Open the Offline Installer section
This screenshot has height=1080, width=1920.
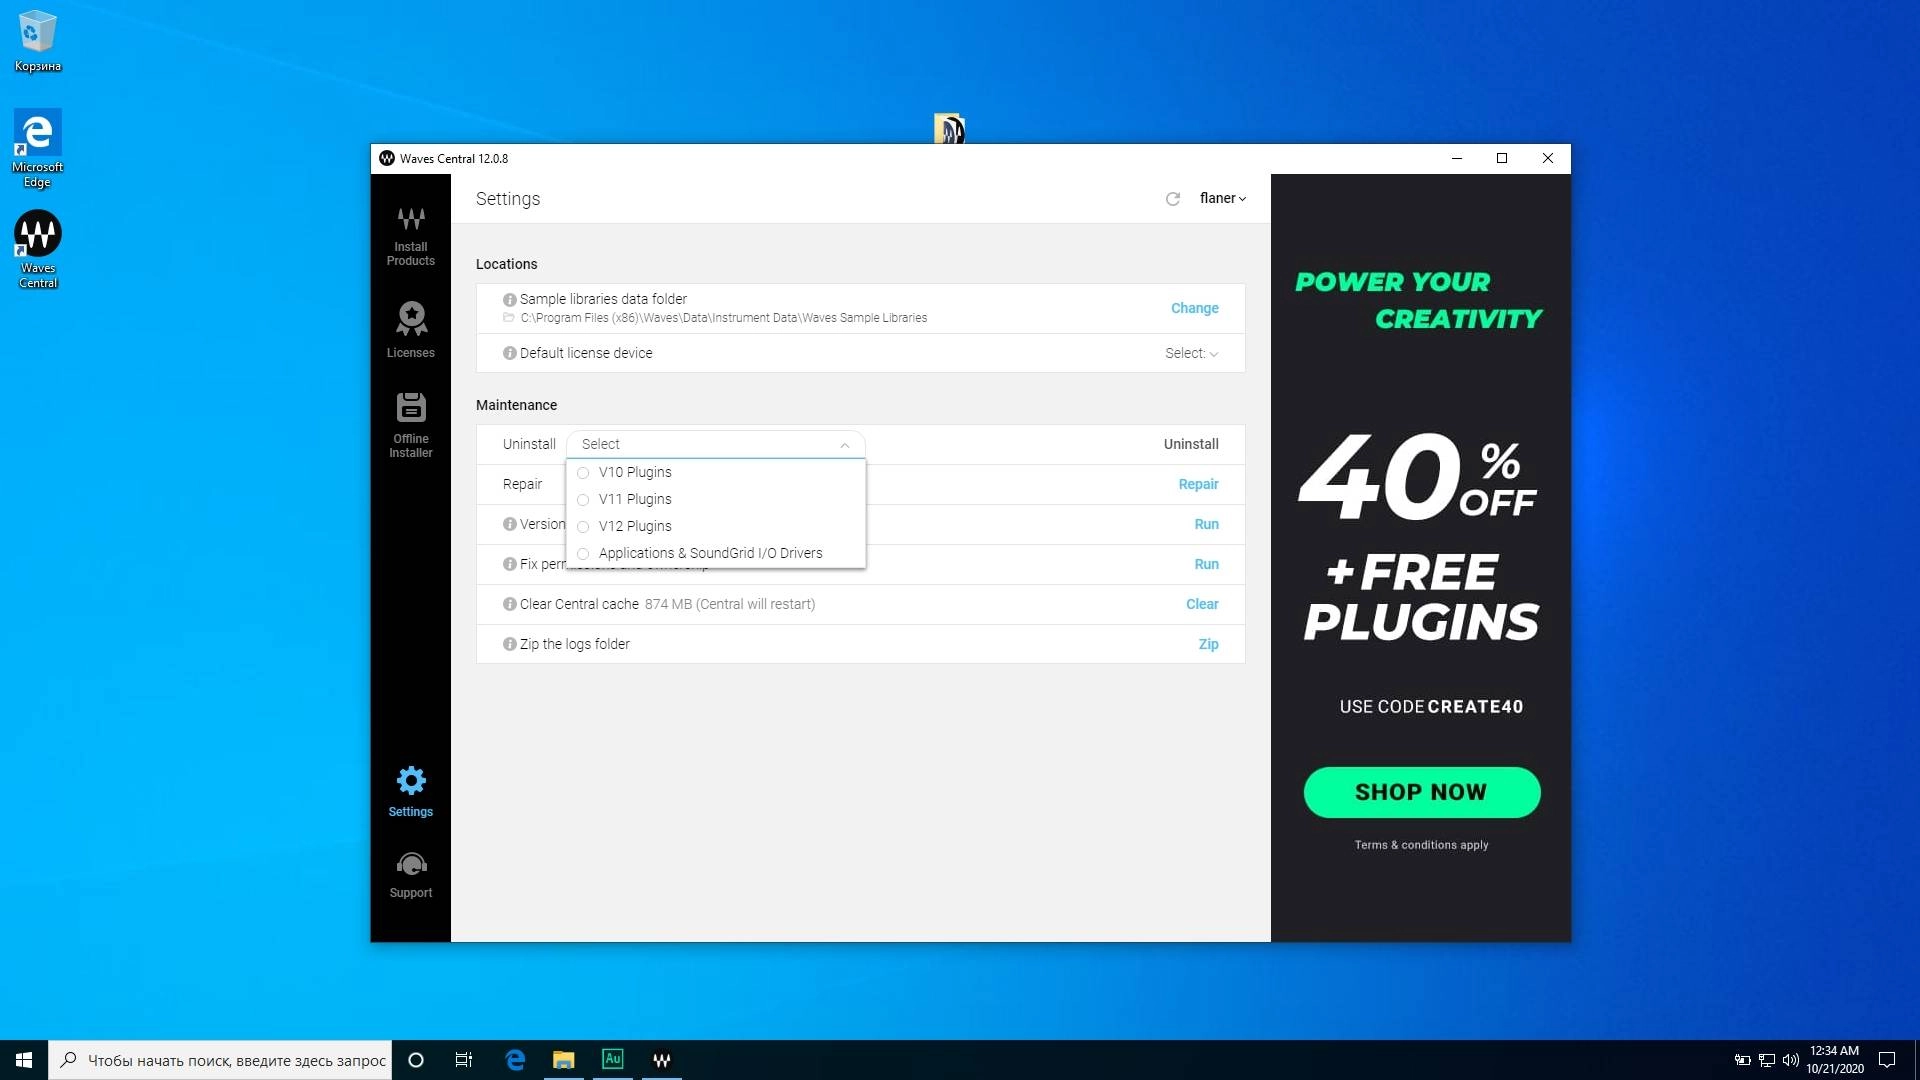411,424
